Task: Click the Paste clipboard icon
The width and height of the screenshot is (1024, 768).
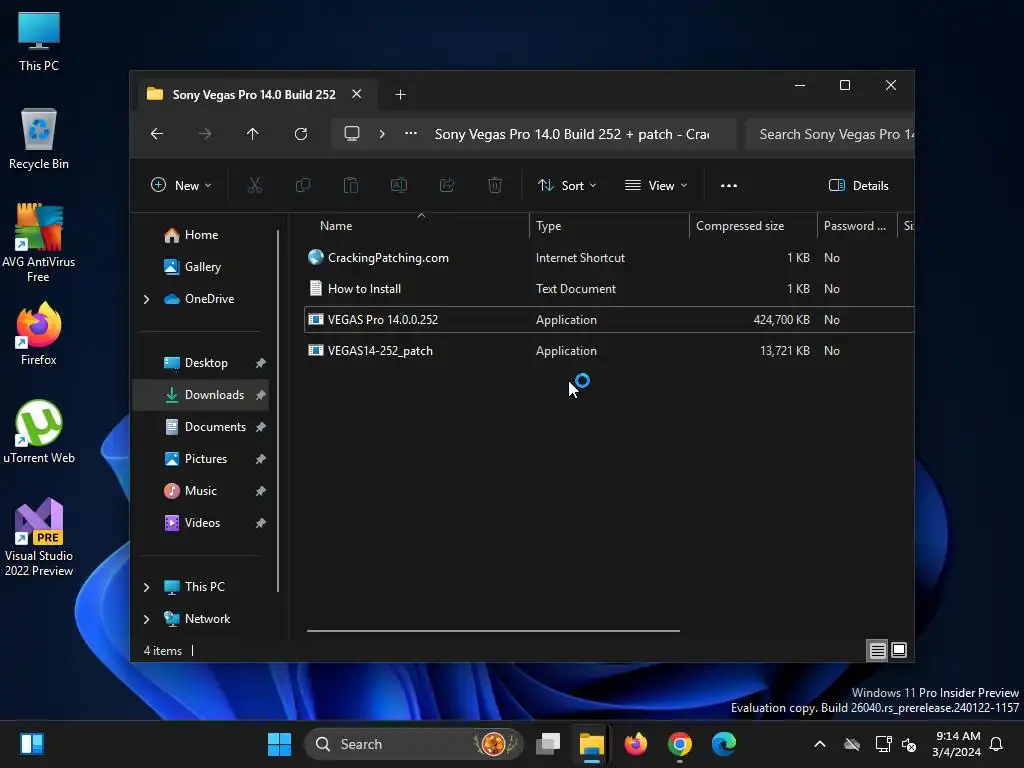Action: (x=351, y=185)
